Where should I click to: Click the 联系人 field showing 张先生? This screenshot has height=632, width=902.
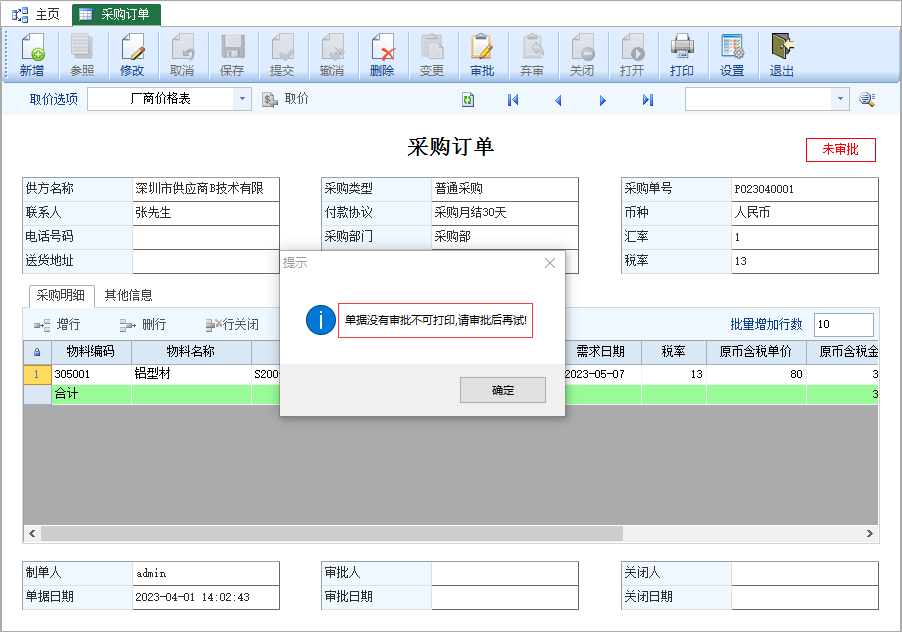tap(205, 213)
